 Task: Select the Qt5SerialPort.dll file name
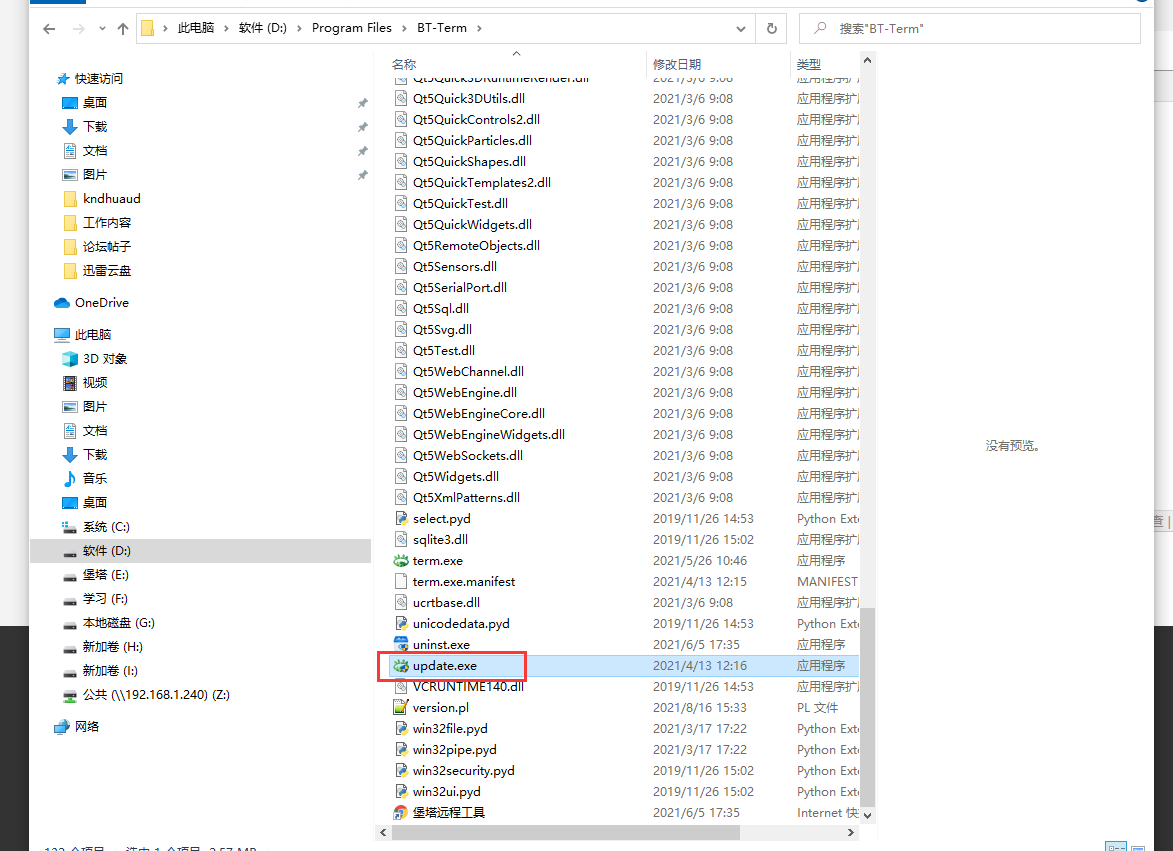(x=460, y=287)
